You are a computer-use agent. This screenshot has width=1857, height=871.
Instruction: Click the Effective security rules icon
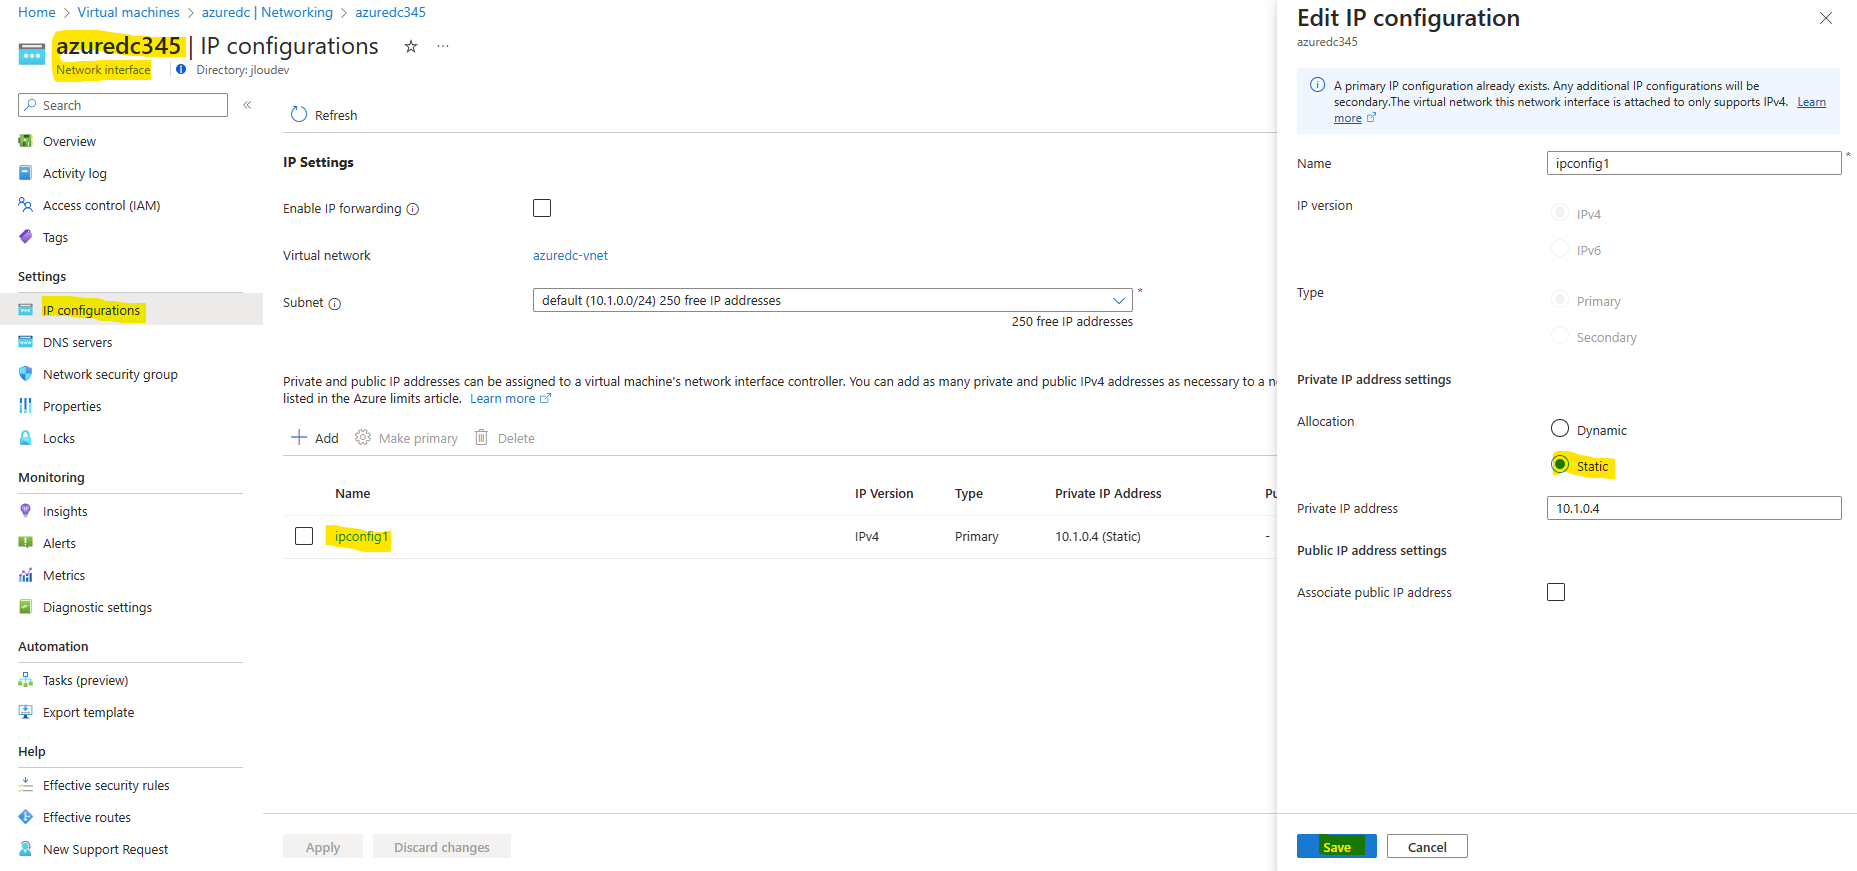tap(26, 785)
